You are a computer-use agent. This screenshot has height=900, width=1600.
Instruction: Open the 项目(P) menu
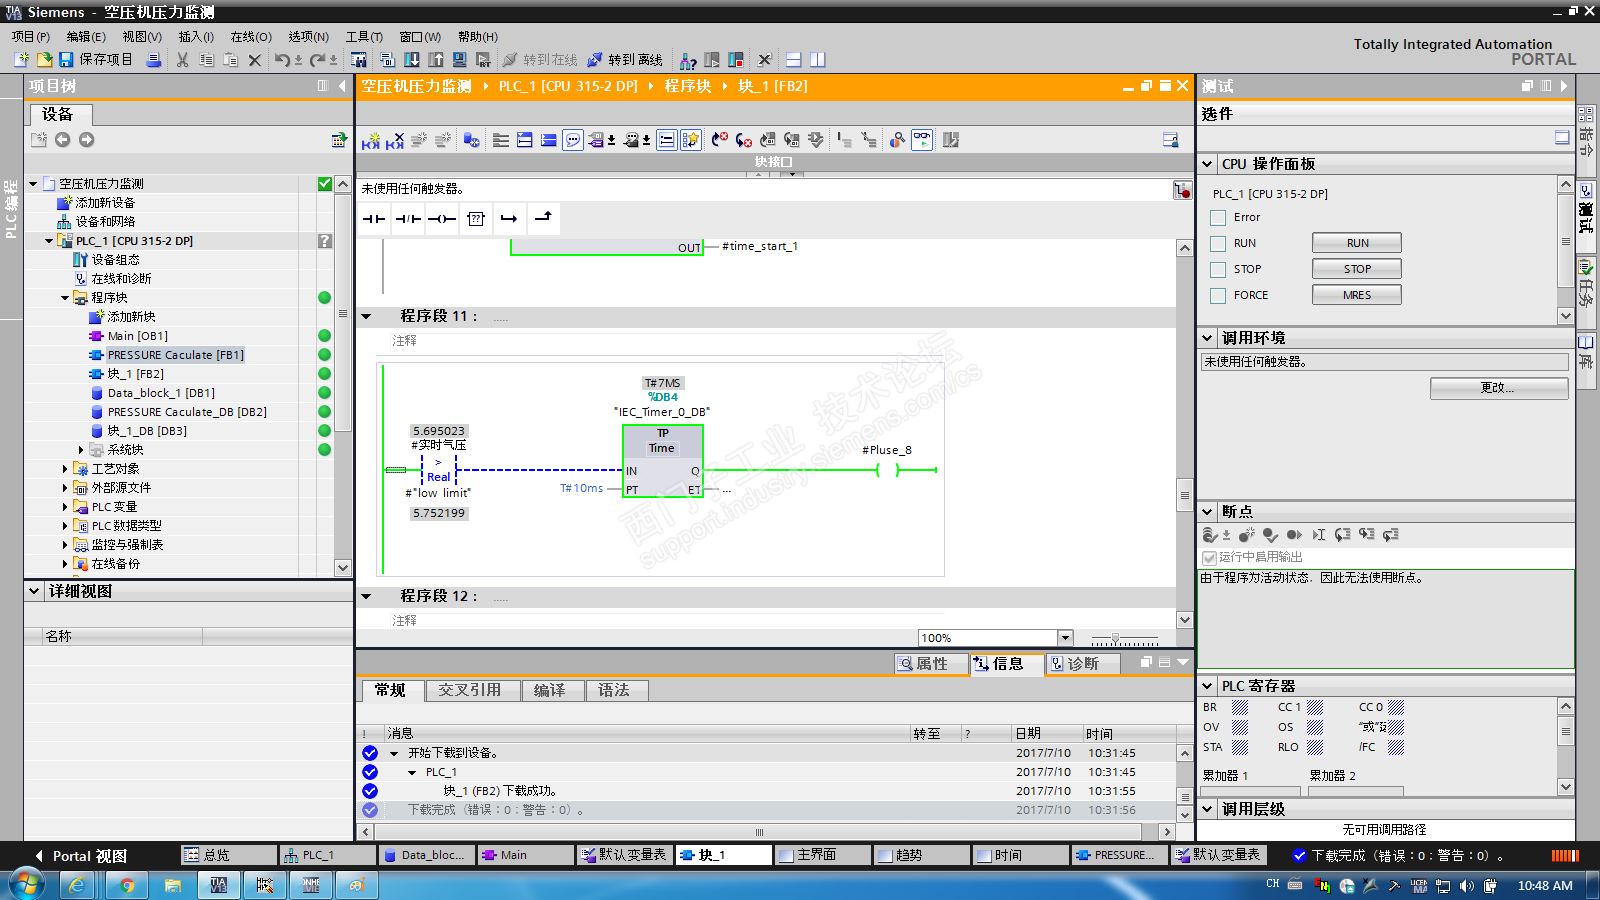31,37
